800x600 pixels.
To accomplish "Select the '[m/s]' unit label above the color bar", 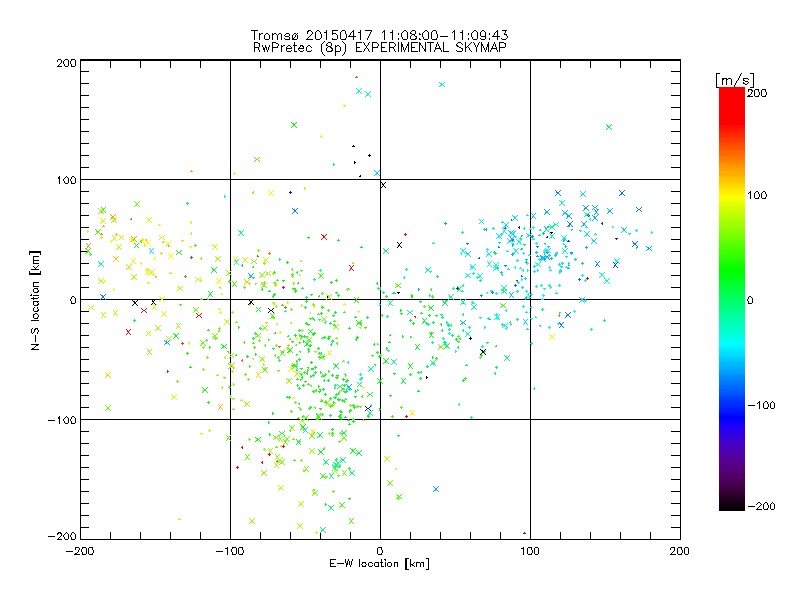I will tap(735, 80).
